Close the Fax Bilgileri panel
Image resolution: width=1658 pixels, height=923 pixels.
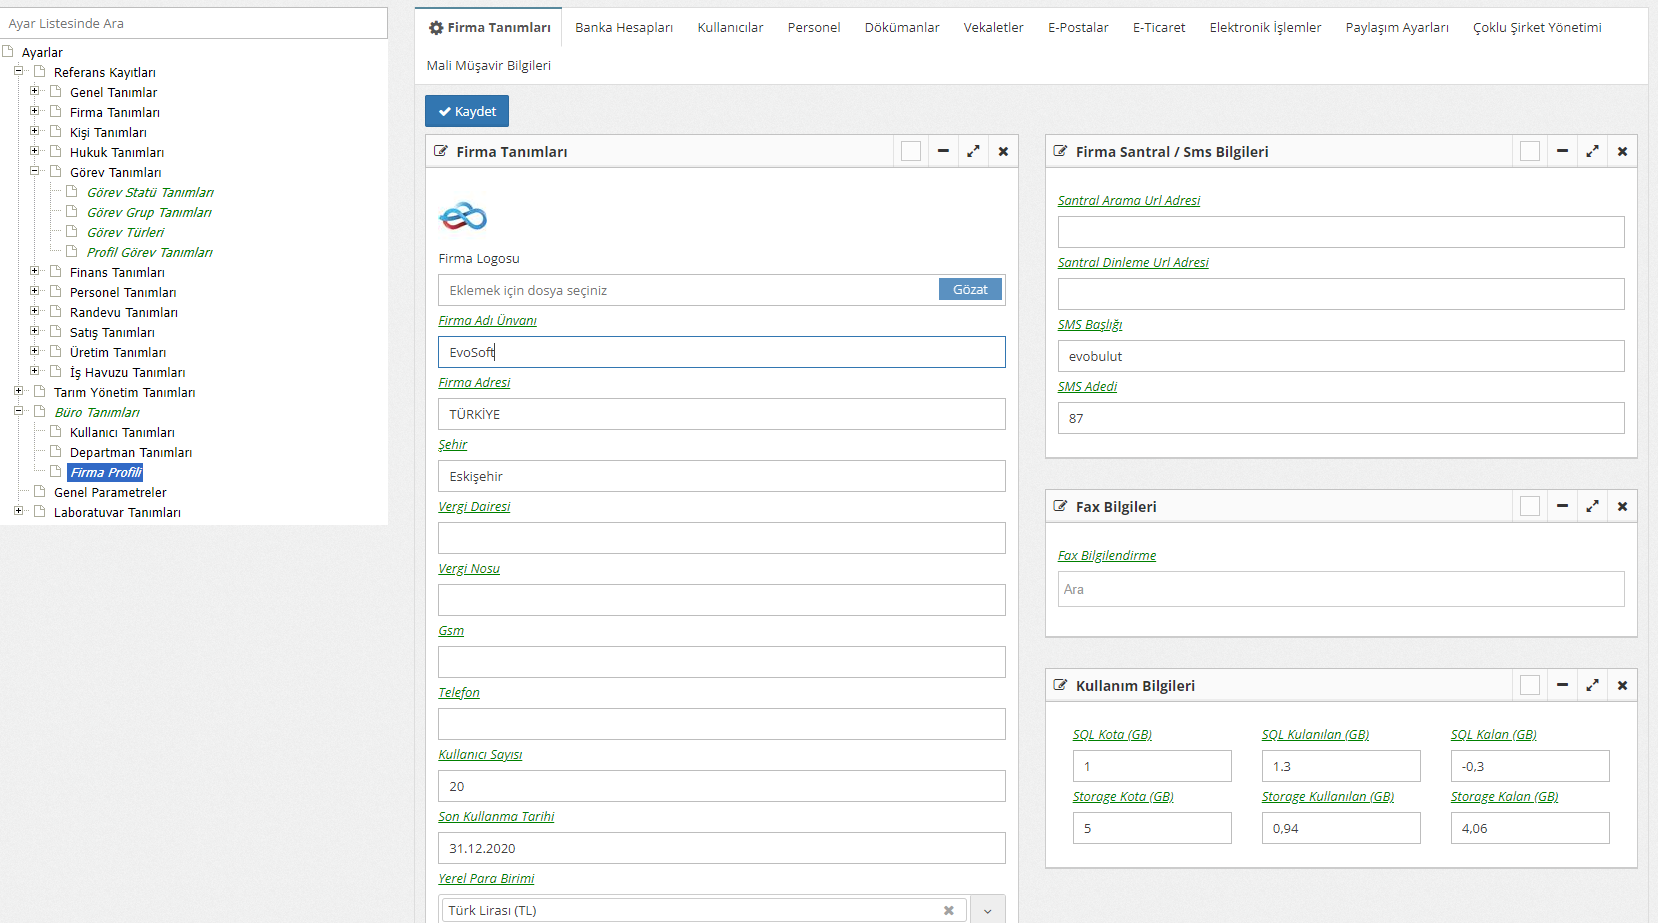pyautogui.click(x=1622, y=506)
